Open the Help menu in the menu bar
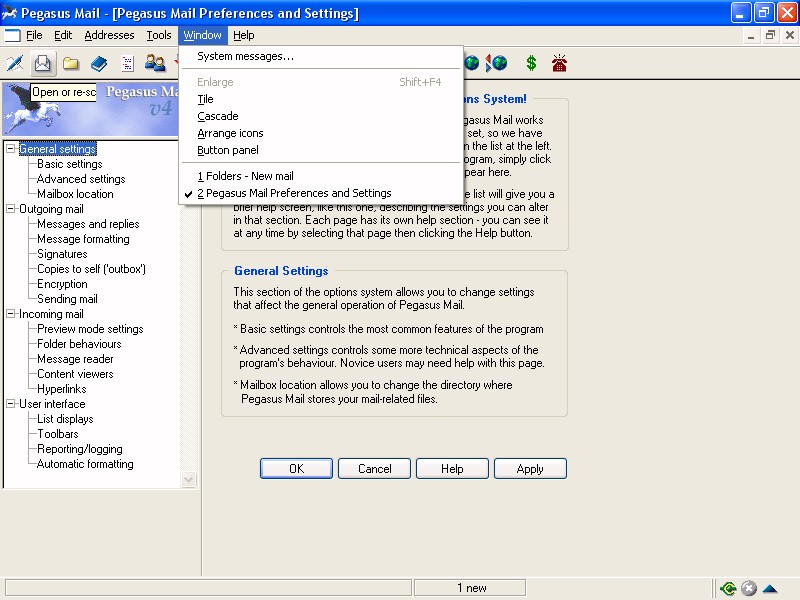800x600 pixels. pyautogui.click(x=244, y=35)
